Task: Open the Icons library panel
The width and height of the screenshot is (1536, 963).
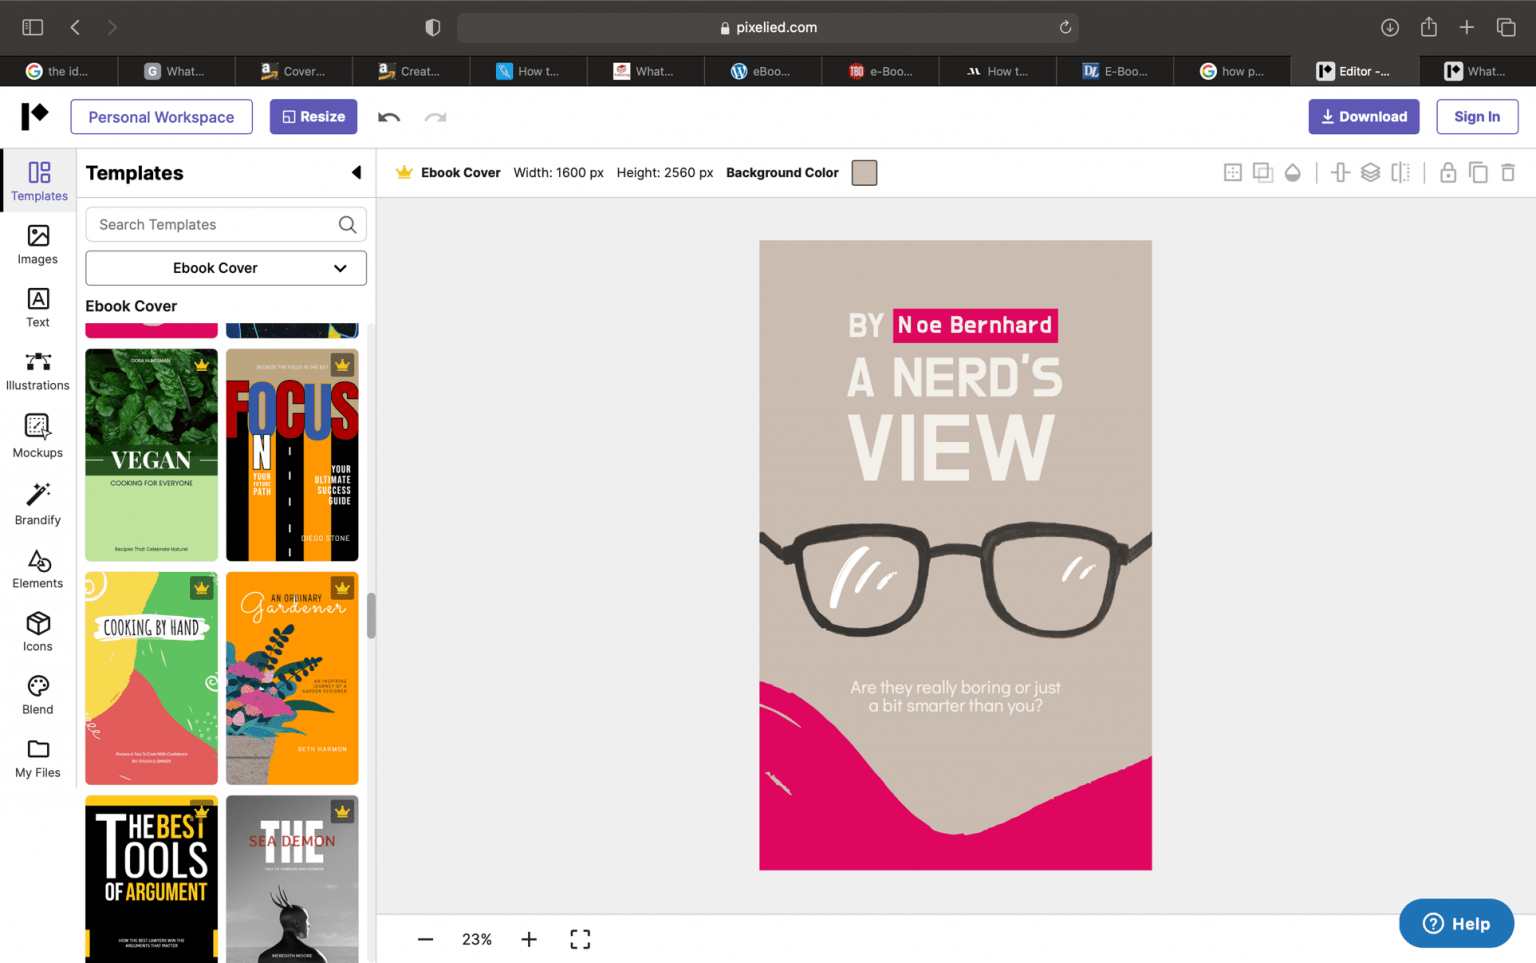Action: pos(37,630)
